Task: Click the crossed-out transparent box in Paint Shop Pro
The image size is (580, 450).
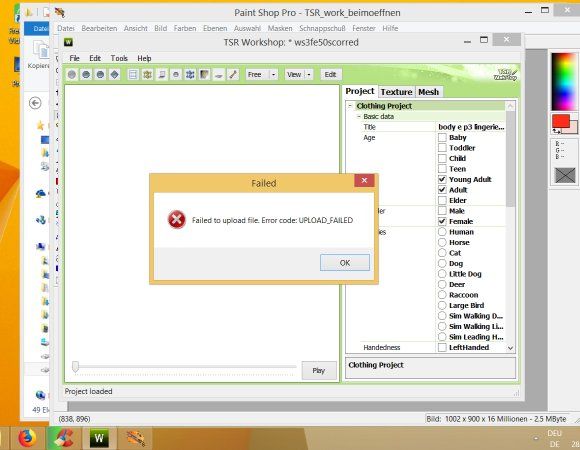Action: pyautogui.click(x=565, y=175)
